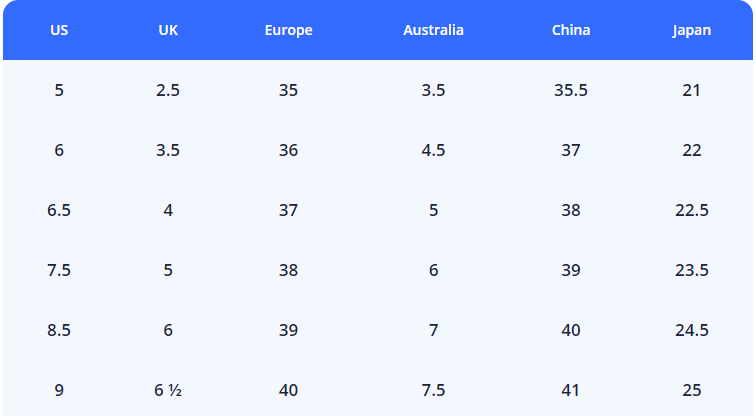Click the Australia size 7.5 cell
Viewport: 756px width, 416px height.
point(433,390)
